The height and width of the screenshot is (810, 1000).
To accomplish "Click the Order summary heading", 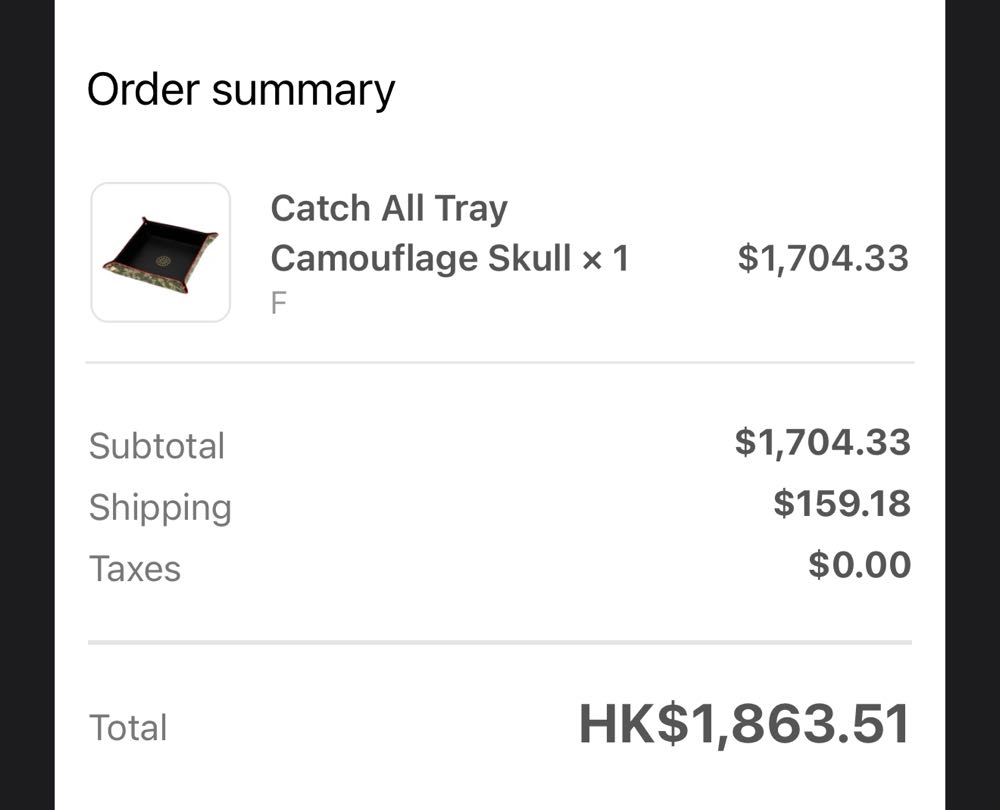I will pyautogui.click(x=241, y=89).
